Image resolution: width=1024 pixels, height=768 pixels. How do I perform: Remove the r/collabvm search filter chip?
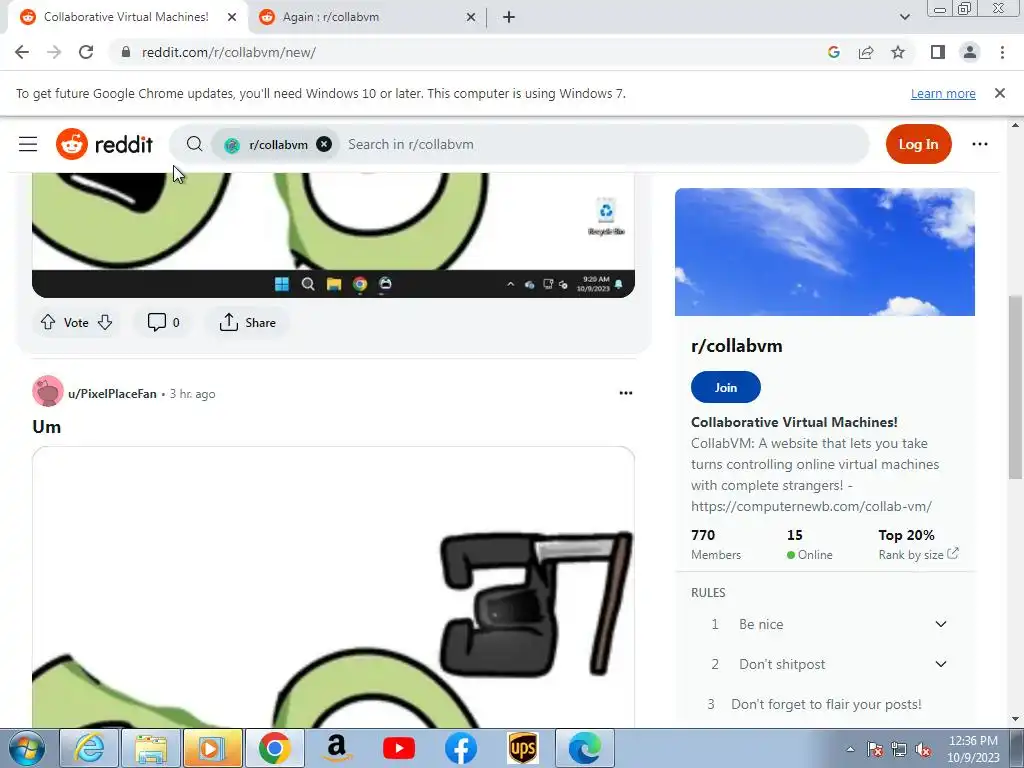(324, 144)
